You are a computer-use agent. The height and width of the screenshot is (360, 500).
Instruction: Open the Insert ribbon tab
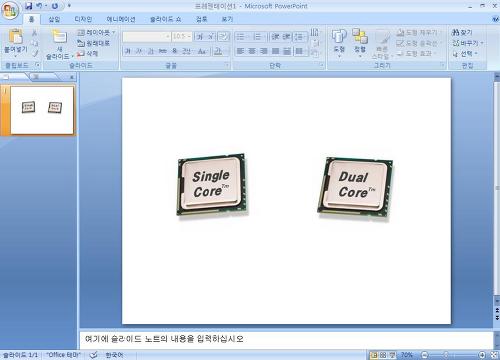coord(54,19)
